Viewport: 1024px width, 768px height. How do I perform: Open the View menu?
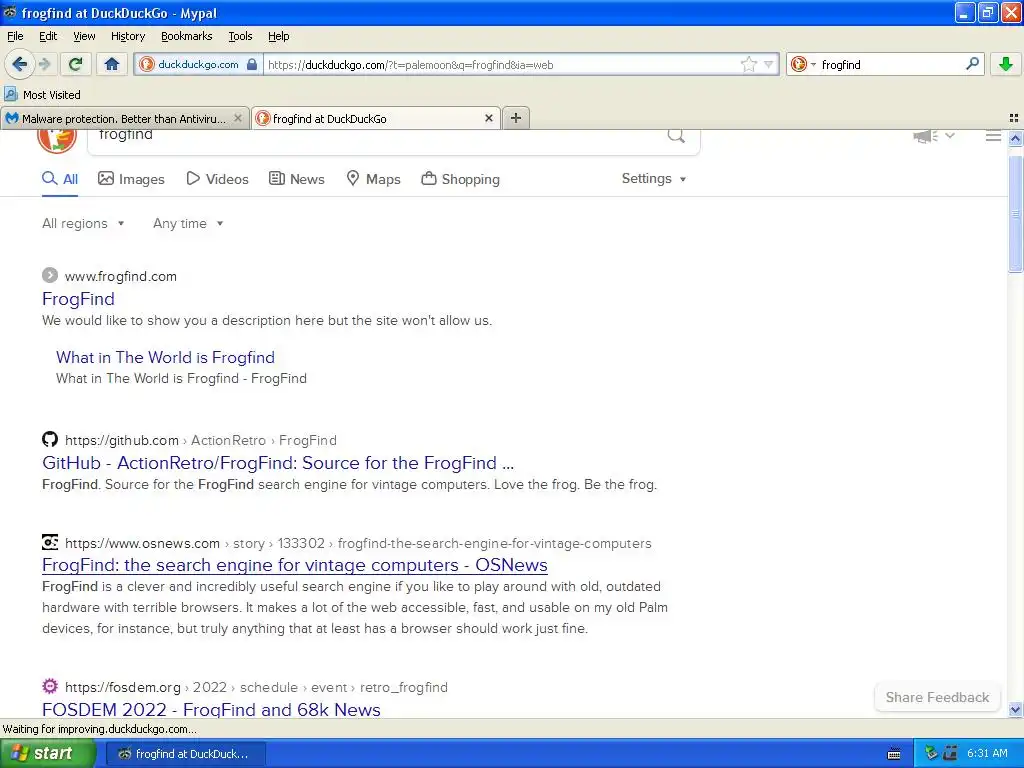pos(84,37)
